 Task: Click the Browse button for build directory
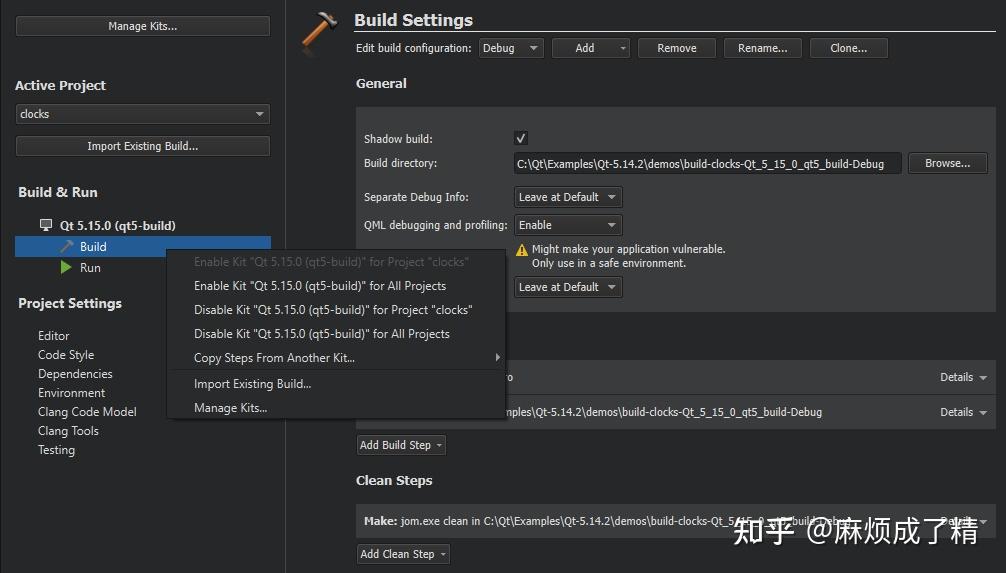[x=947, y=163]
